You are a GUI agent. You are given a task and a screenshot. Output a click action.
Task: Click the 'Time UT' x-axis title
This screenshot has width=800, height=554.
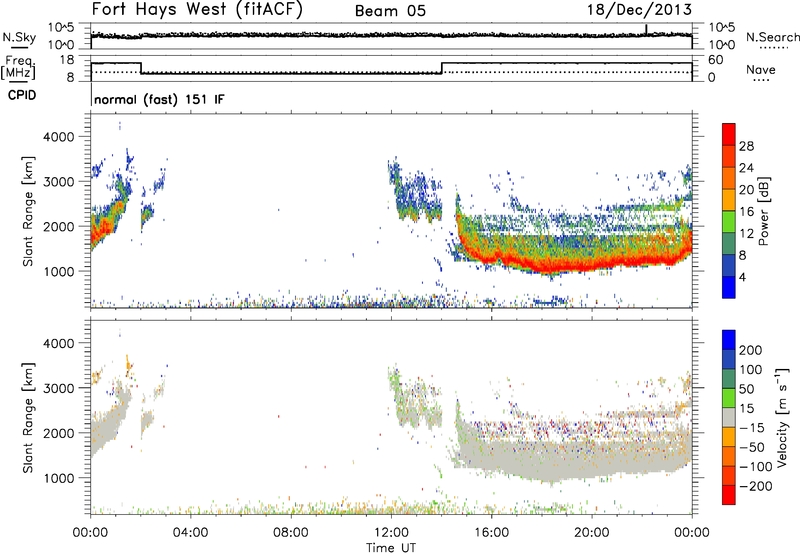pos(391,548)
